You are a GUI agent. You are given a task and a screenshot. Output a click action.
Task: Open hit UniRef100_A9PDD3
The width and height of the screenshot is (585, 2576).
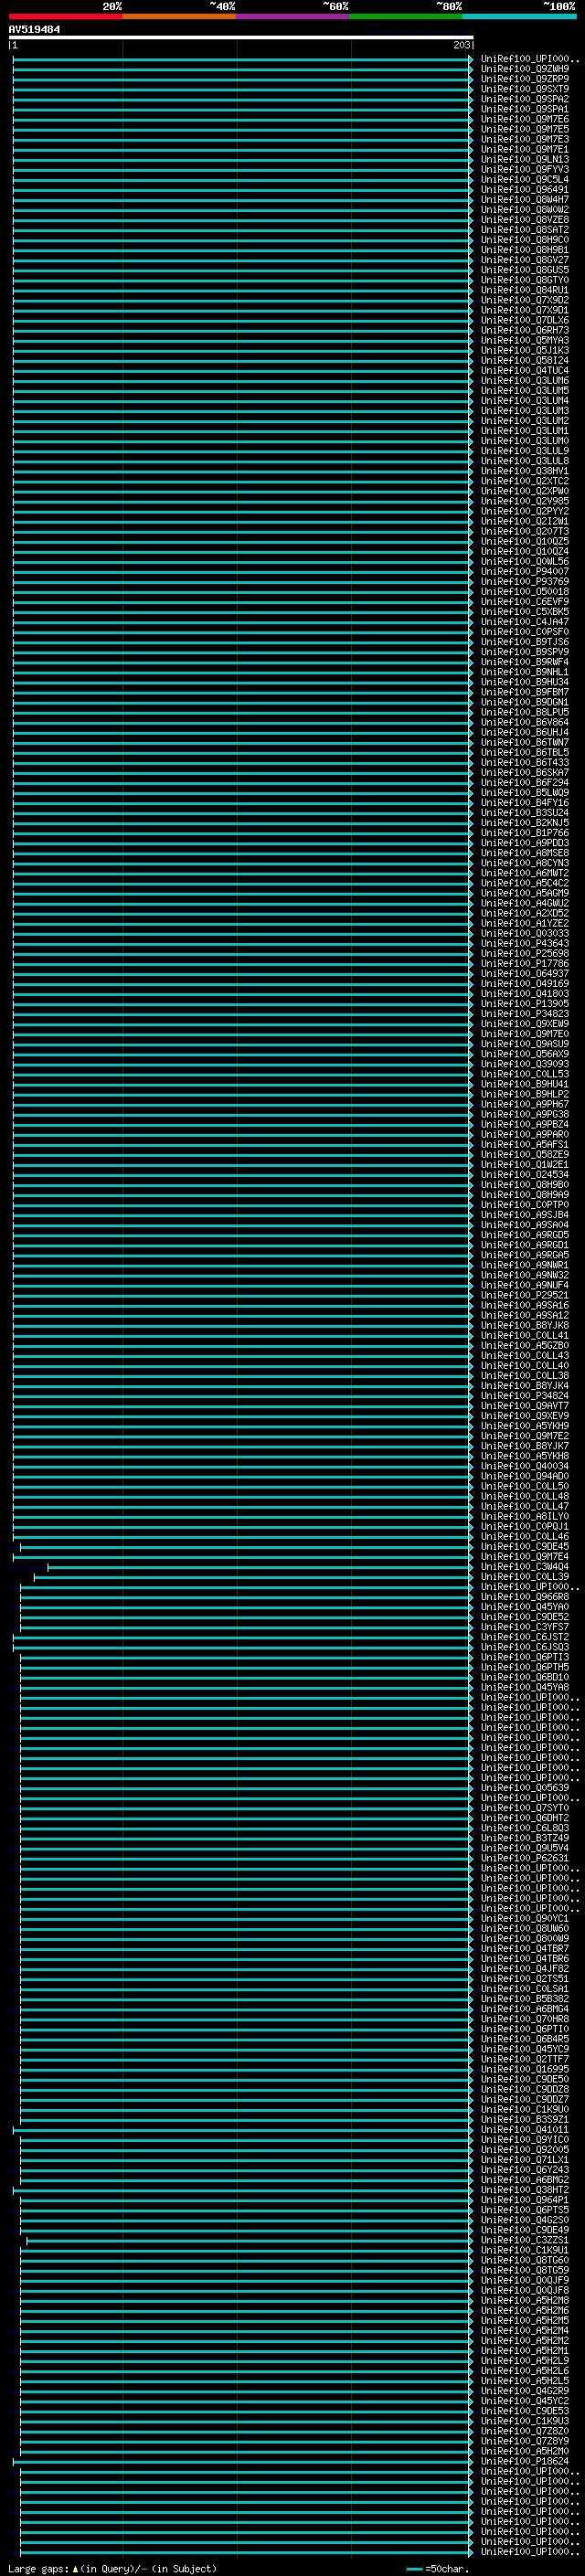525,843
